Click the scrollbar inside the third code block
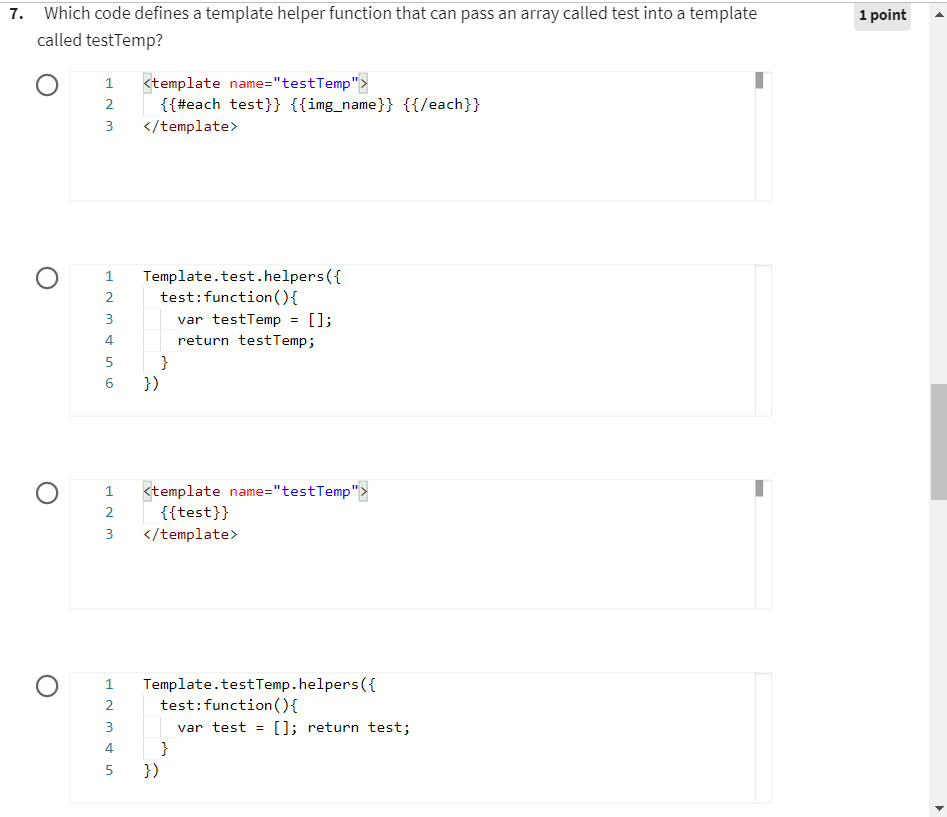The width and height of the screenshot is (947, 817). 759,488
